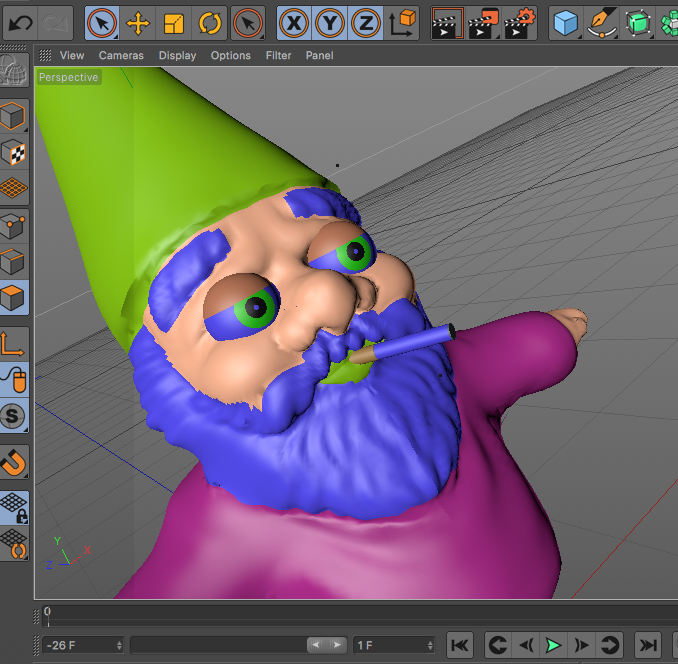Toggle the Z axis lock
The height and width of the screenshot is (664, 678).
click(366, 22)
